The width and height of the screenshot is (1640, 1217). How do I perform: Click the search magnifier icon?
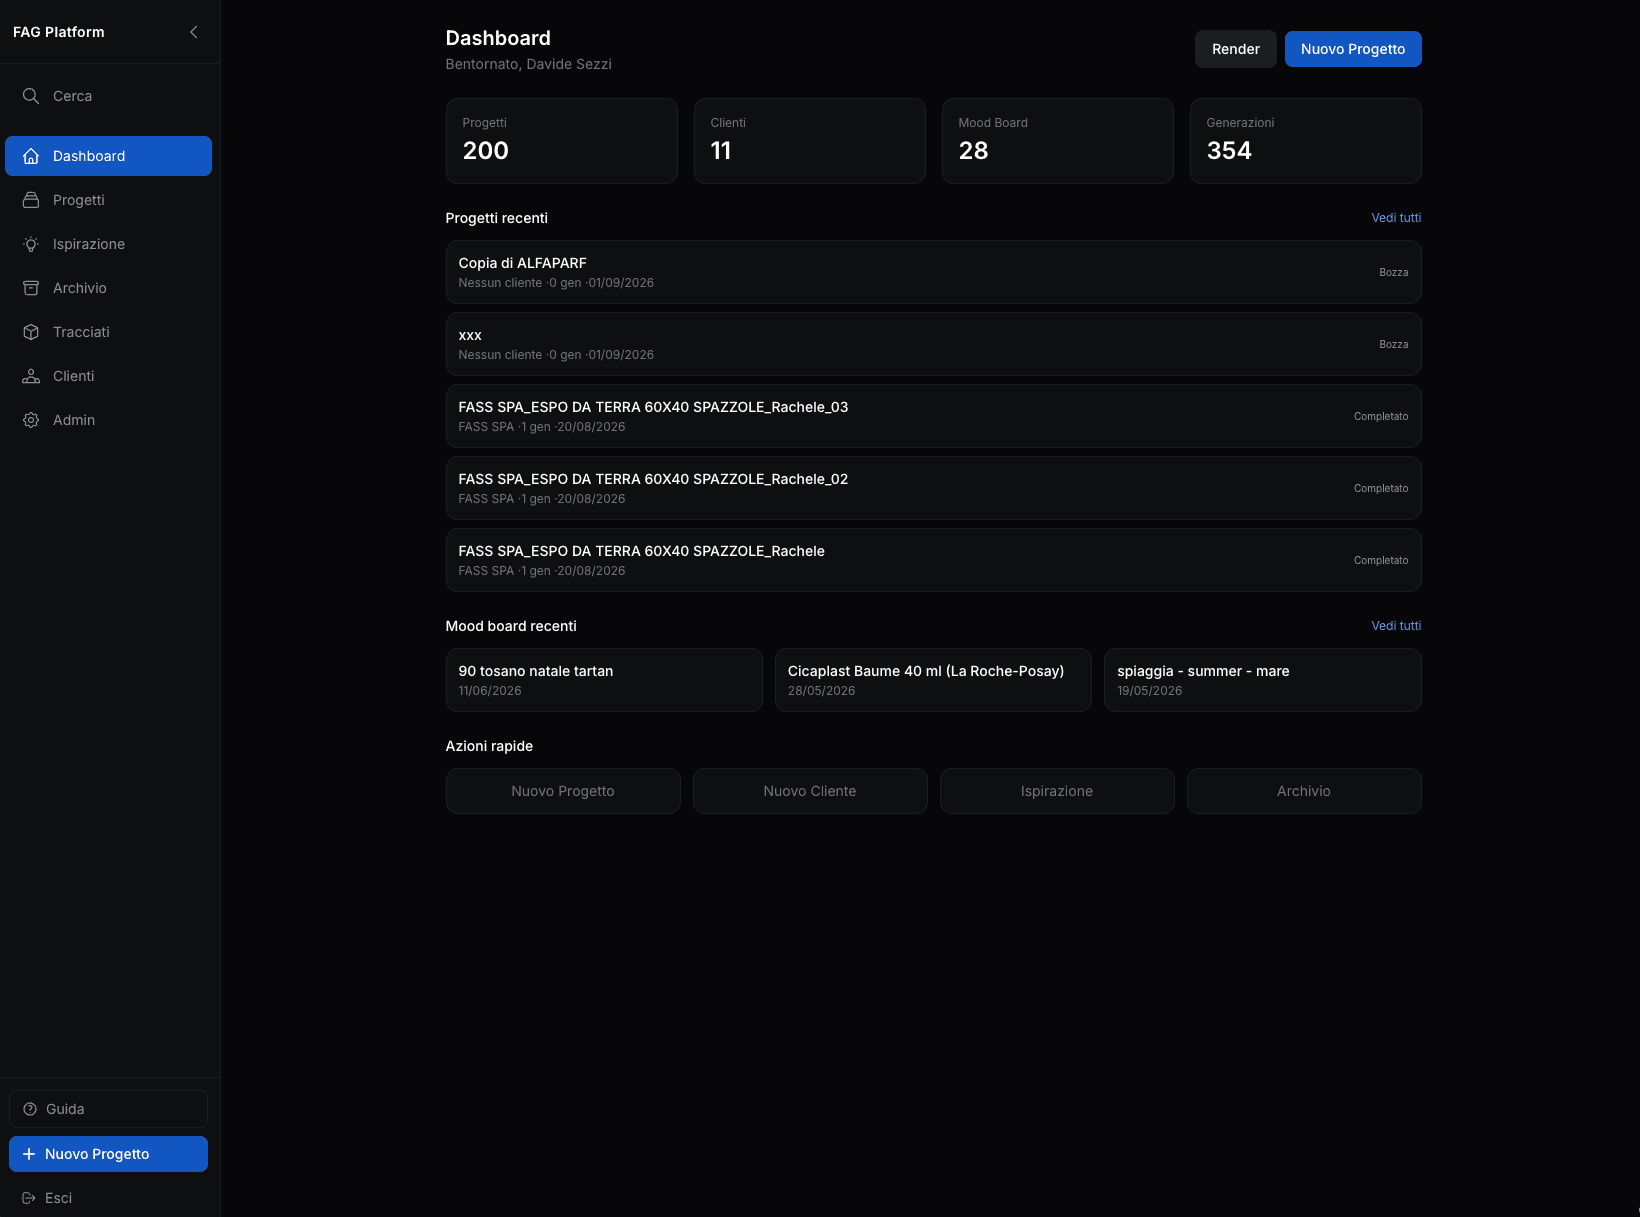[x=31, y=96]
